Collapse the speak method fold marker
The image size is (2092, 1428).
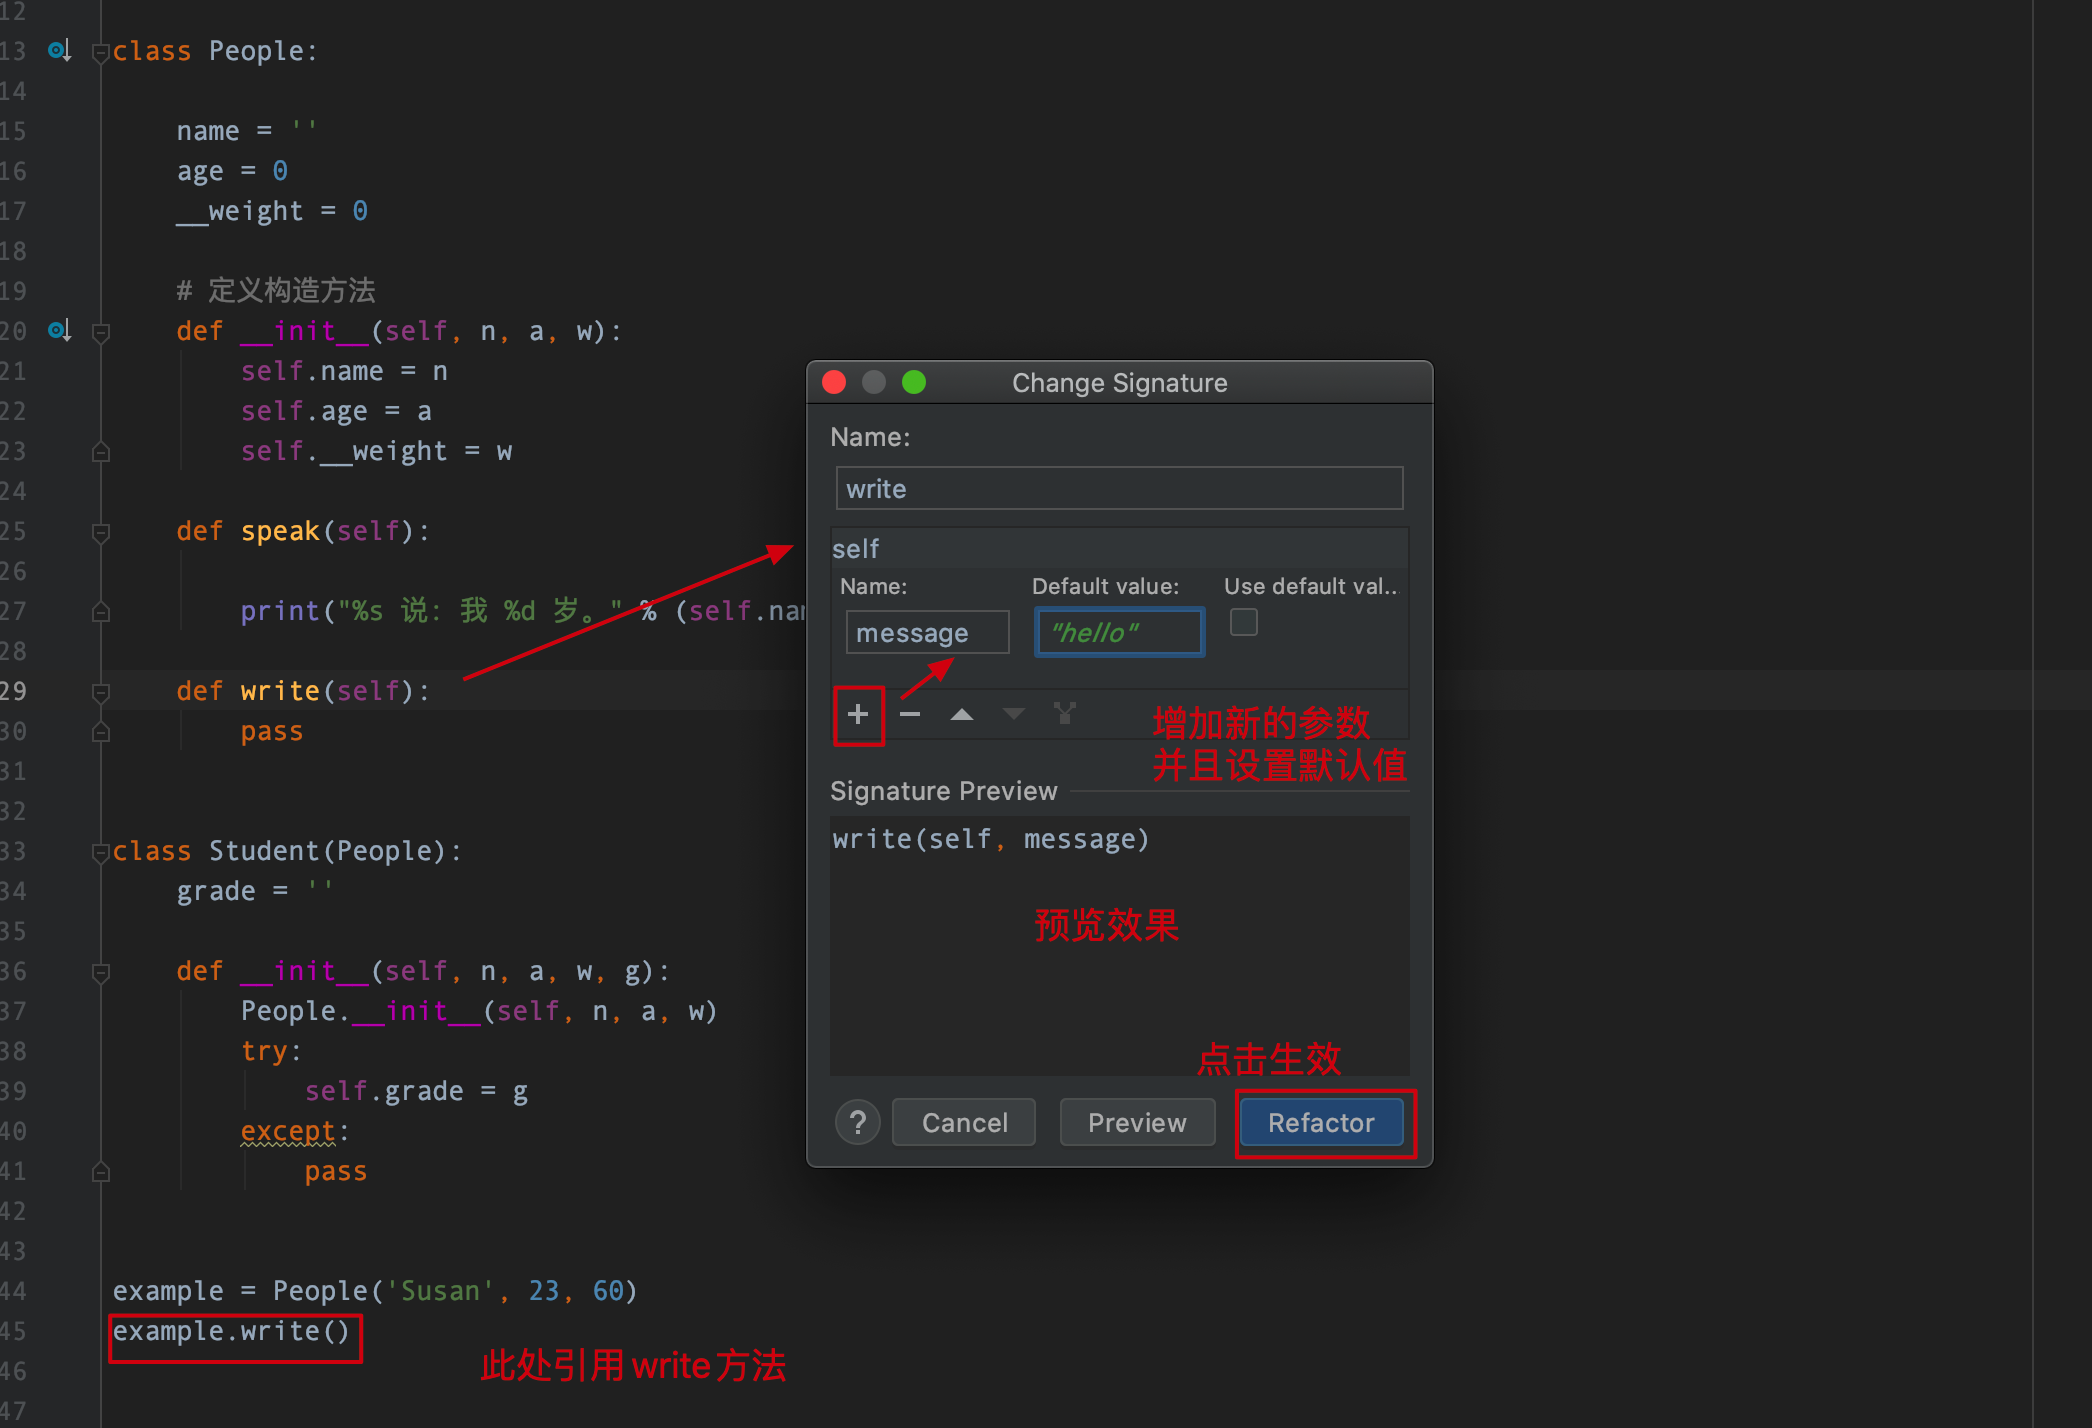point(100,532)
